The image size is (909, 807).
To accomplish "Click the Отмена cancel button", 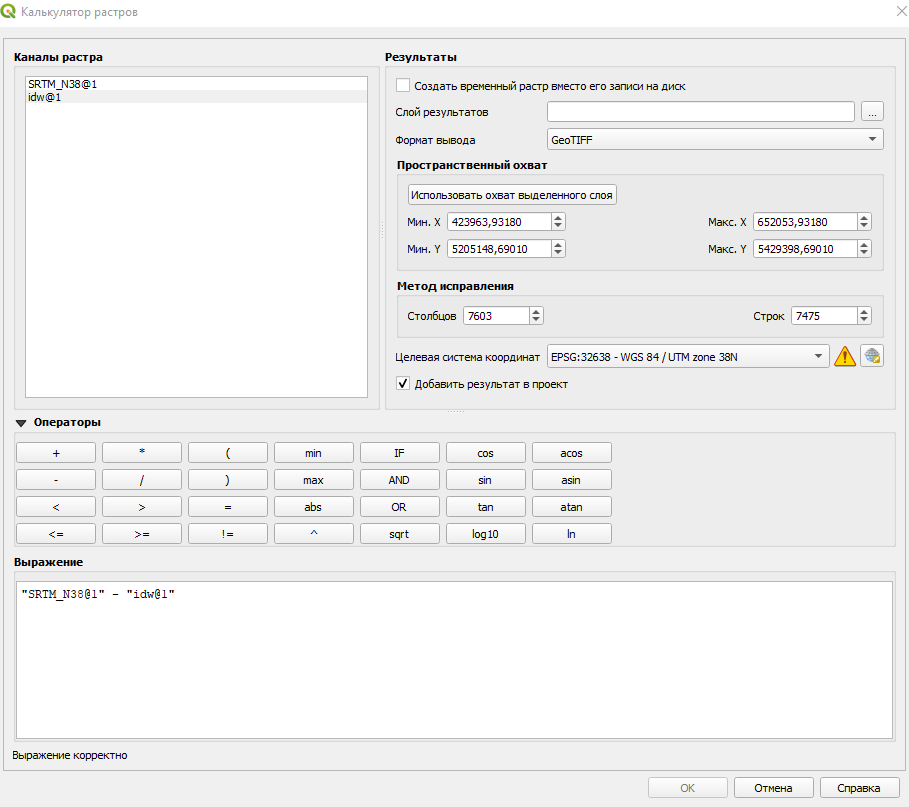I will (x=773, y=788).
